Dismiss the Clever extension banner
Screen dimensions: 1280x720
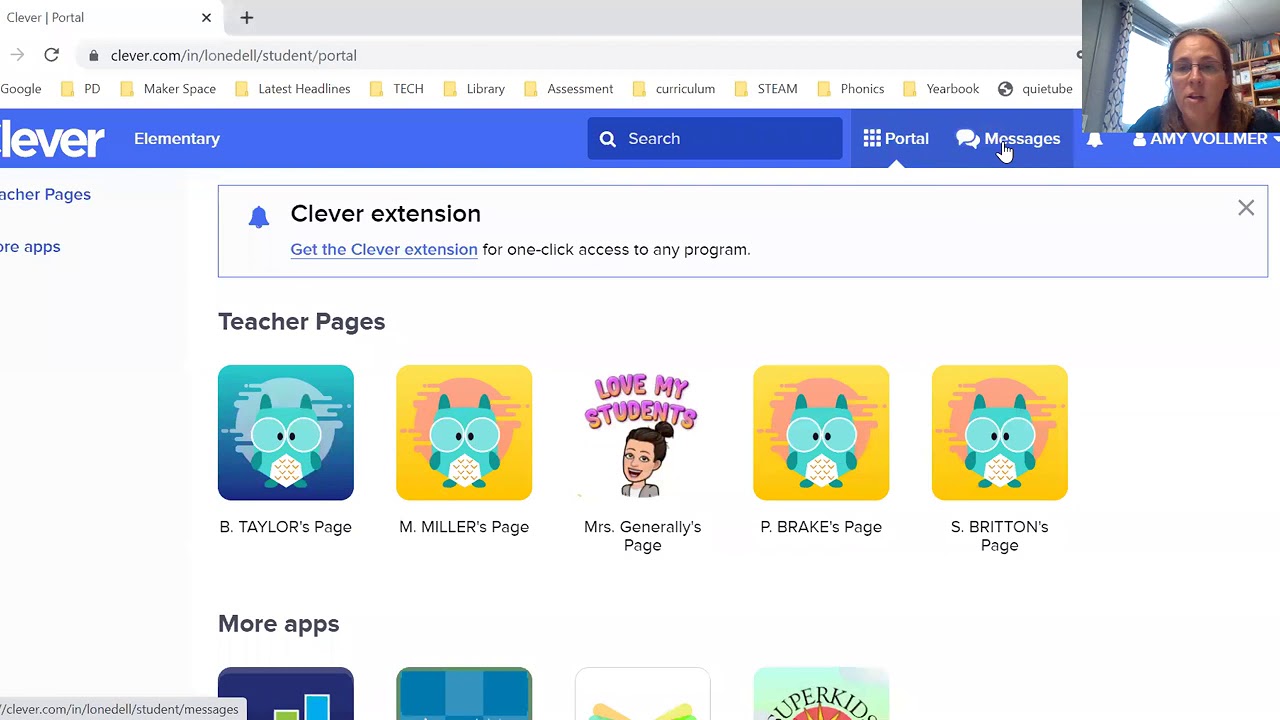coord(1246,208)
